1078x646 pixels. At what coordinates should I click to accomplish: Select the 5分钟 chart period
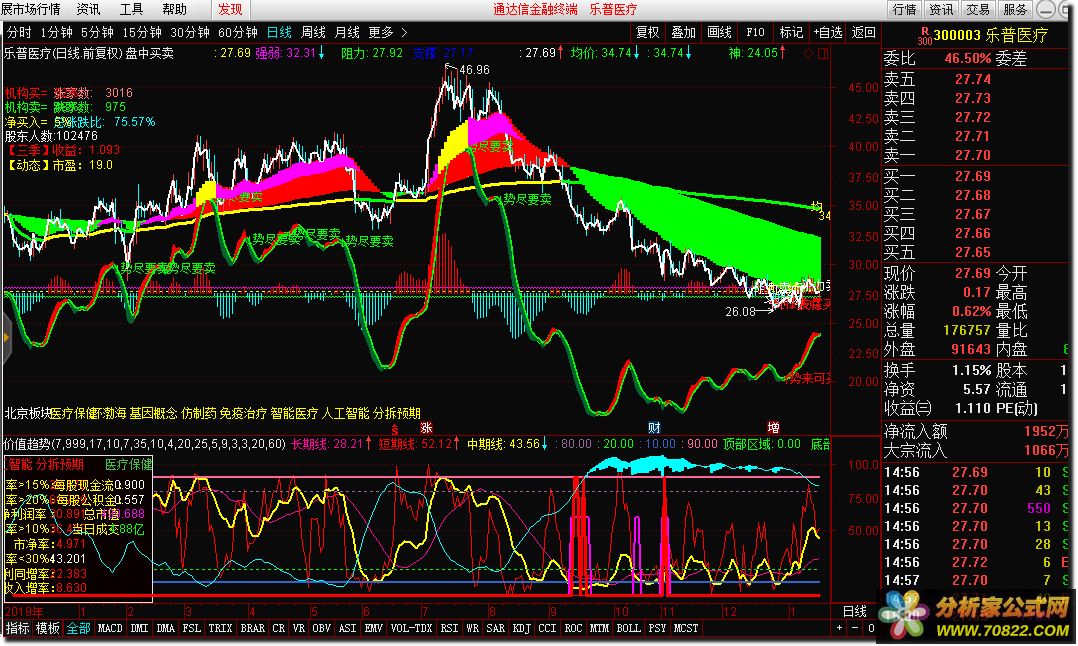click(x=97, y=32)
